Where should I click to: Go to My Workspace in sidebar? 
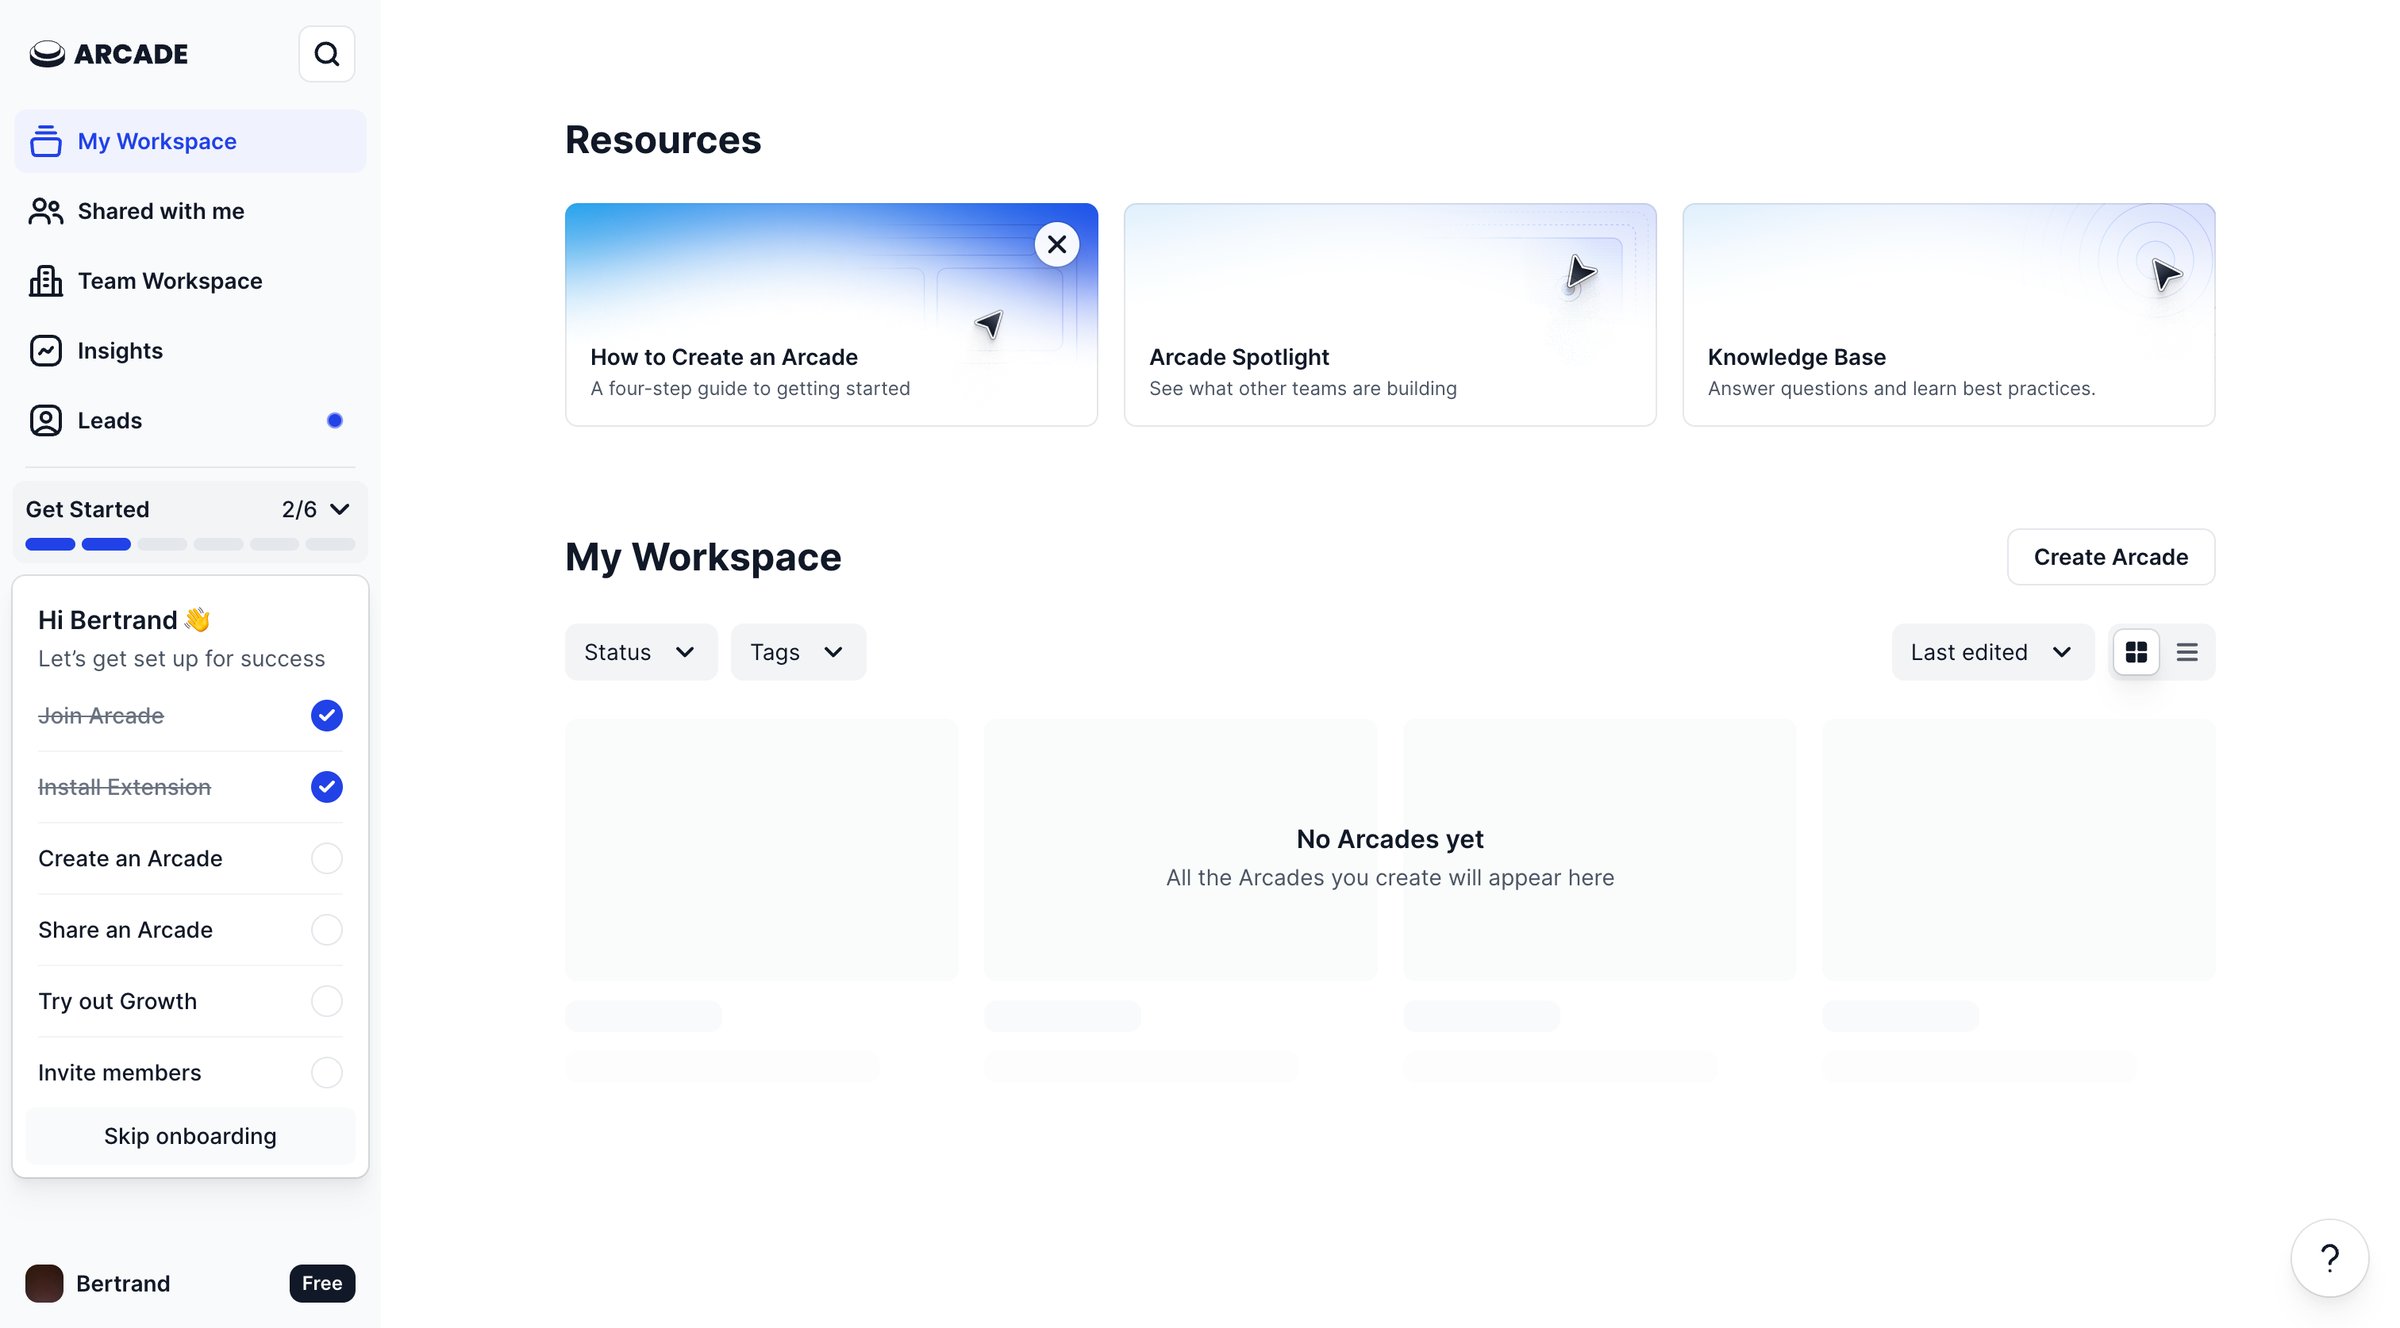(190, 141)
